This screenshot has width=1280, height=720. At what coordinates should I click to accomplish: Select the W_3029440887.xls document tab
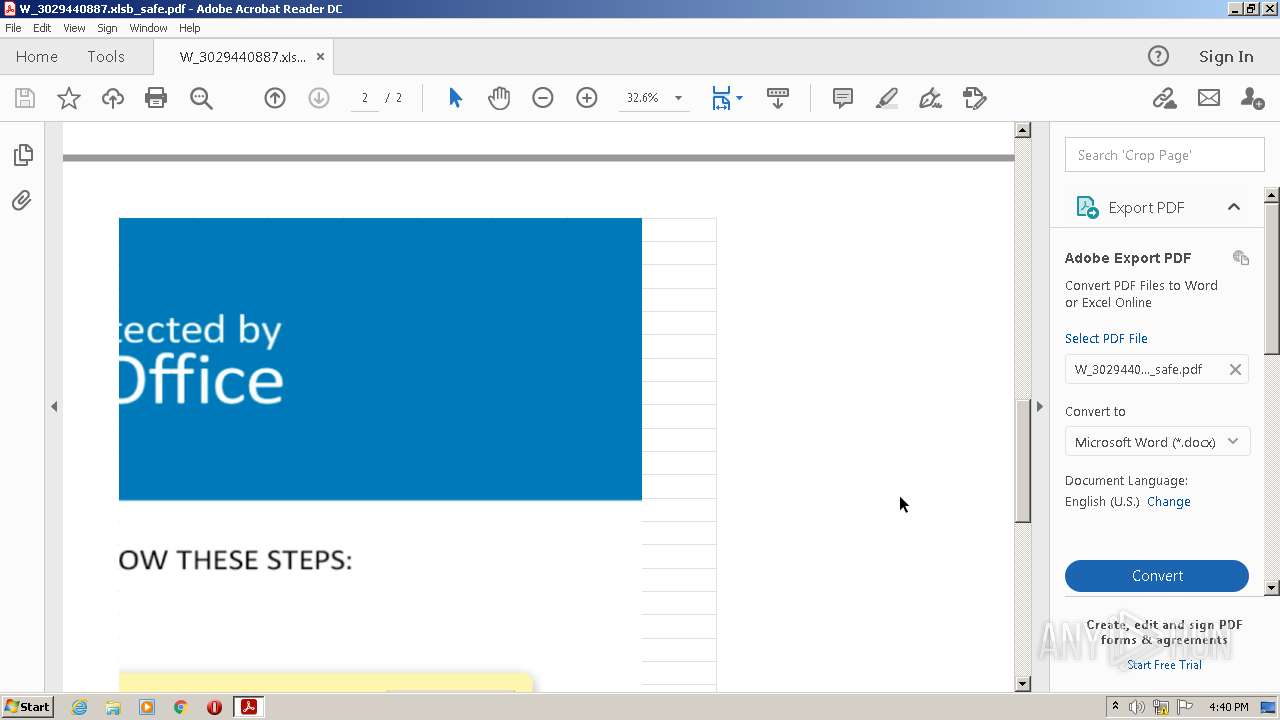tap(243, 57)
